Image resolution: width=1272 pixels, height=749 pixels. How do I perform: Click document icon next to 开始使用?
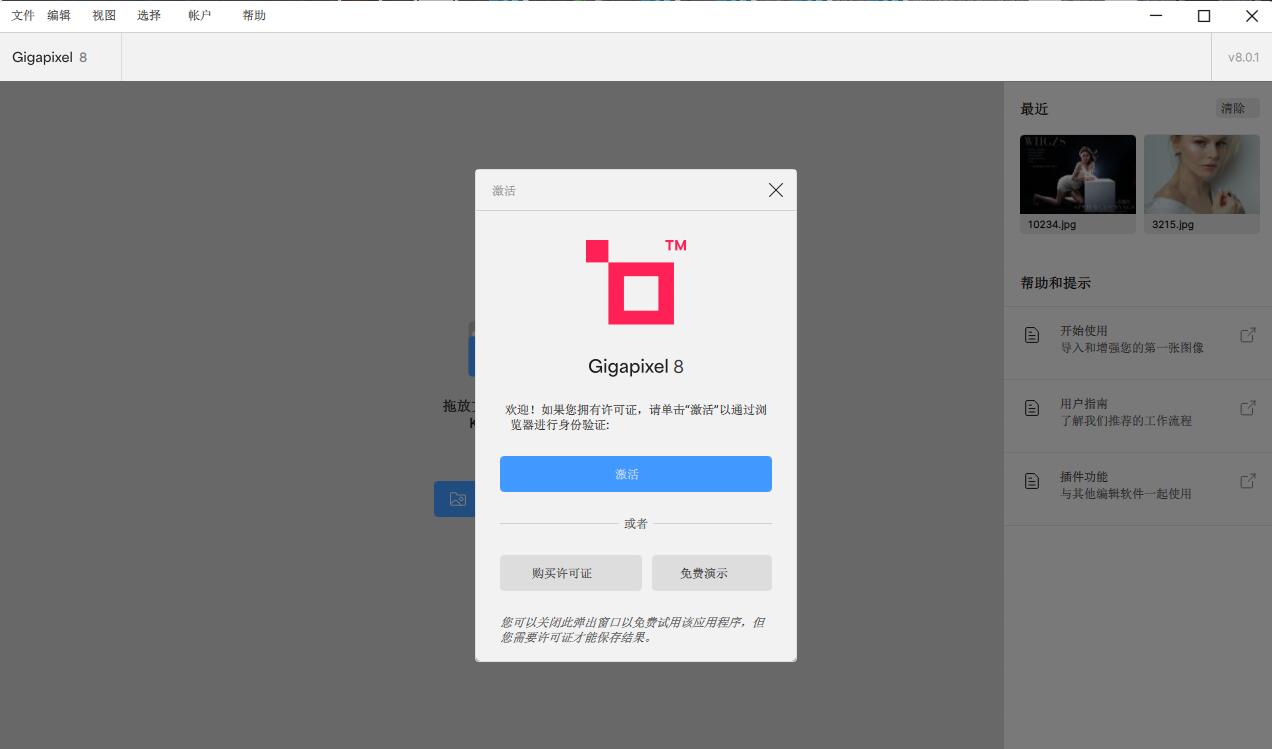(x=1032, y=335)
